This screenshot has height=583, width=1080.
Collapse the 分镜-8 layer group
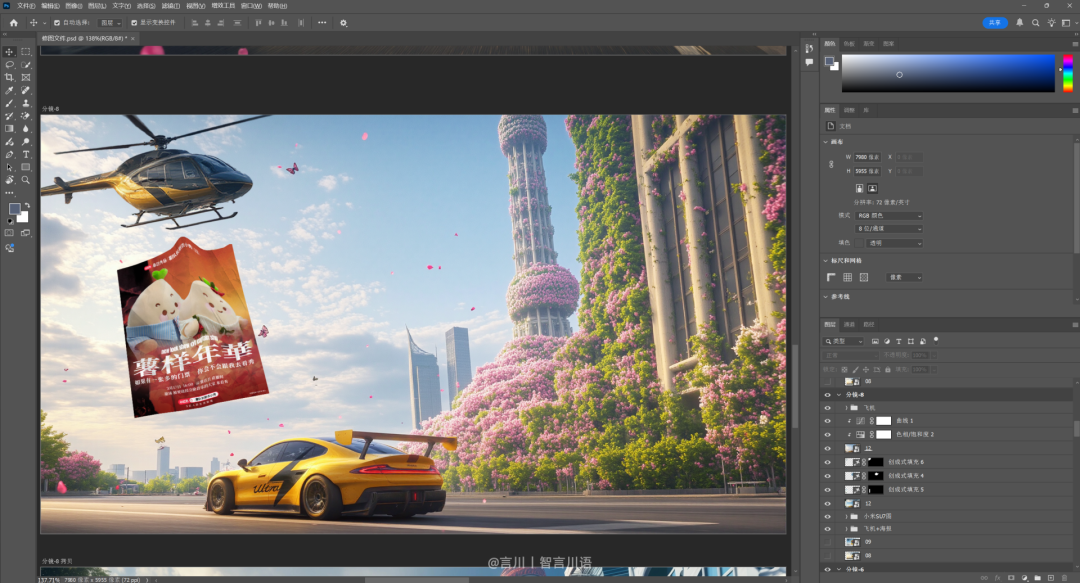pyautogui.click(x=838, y=394)
